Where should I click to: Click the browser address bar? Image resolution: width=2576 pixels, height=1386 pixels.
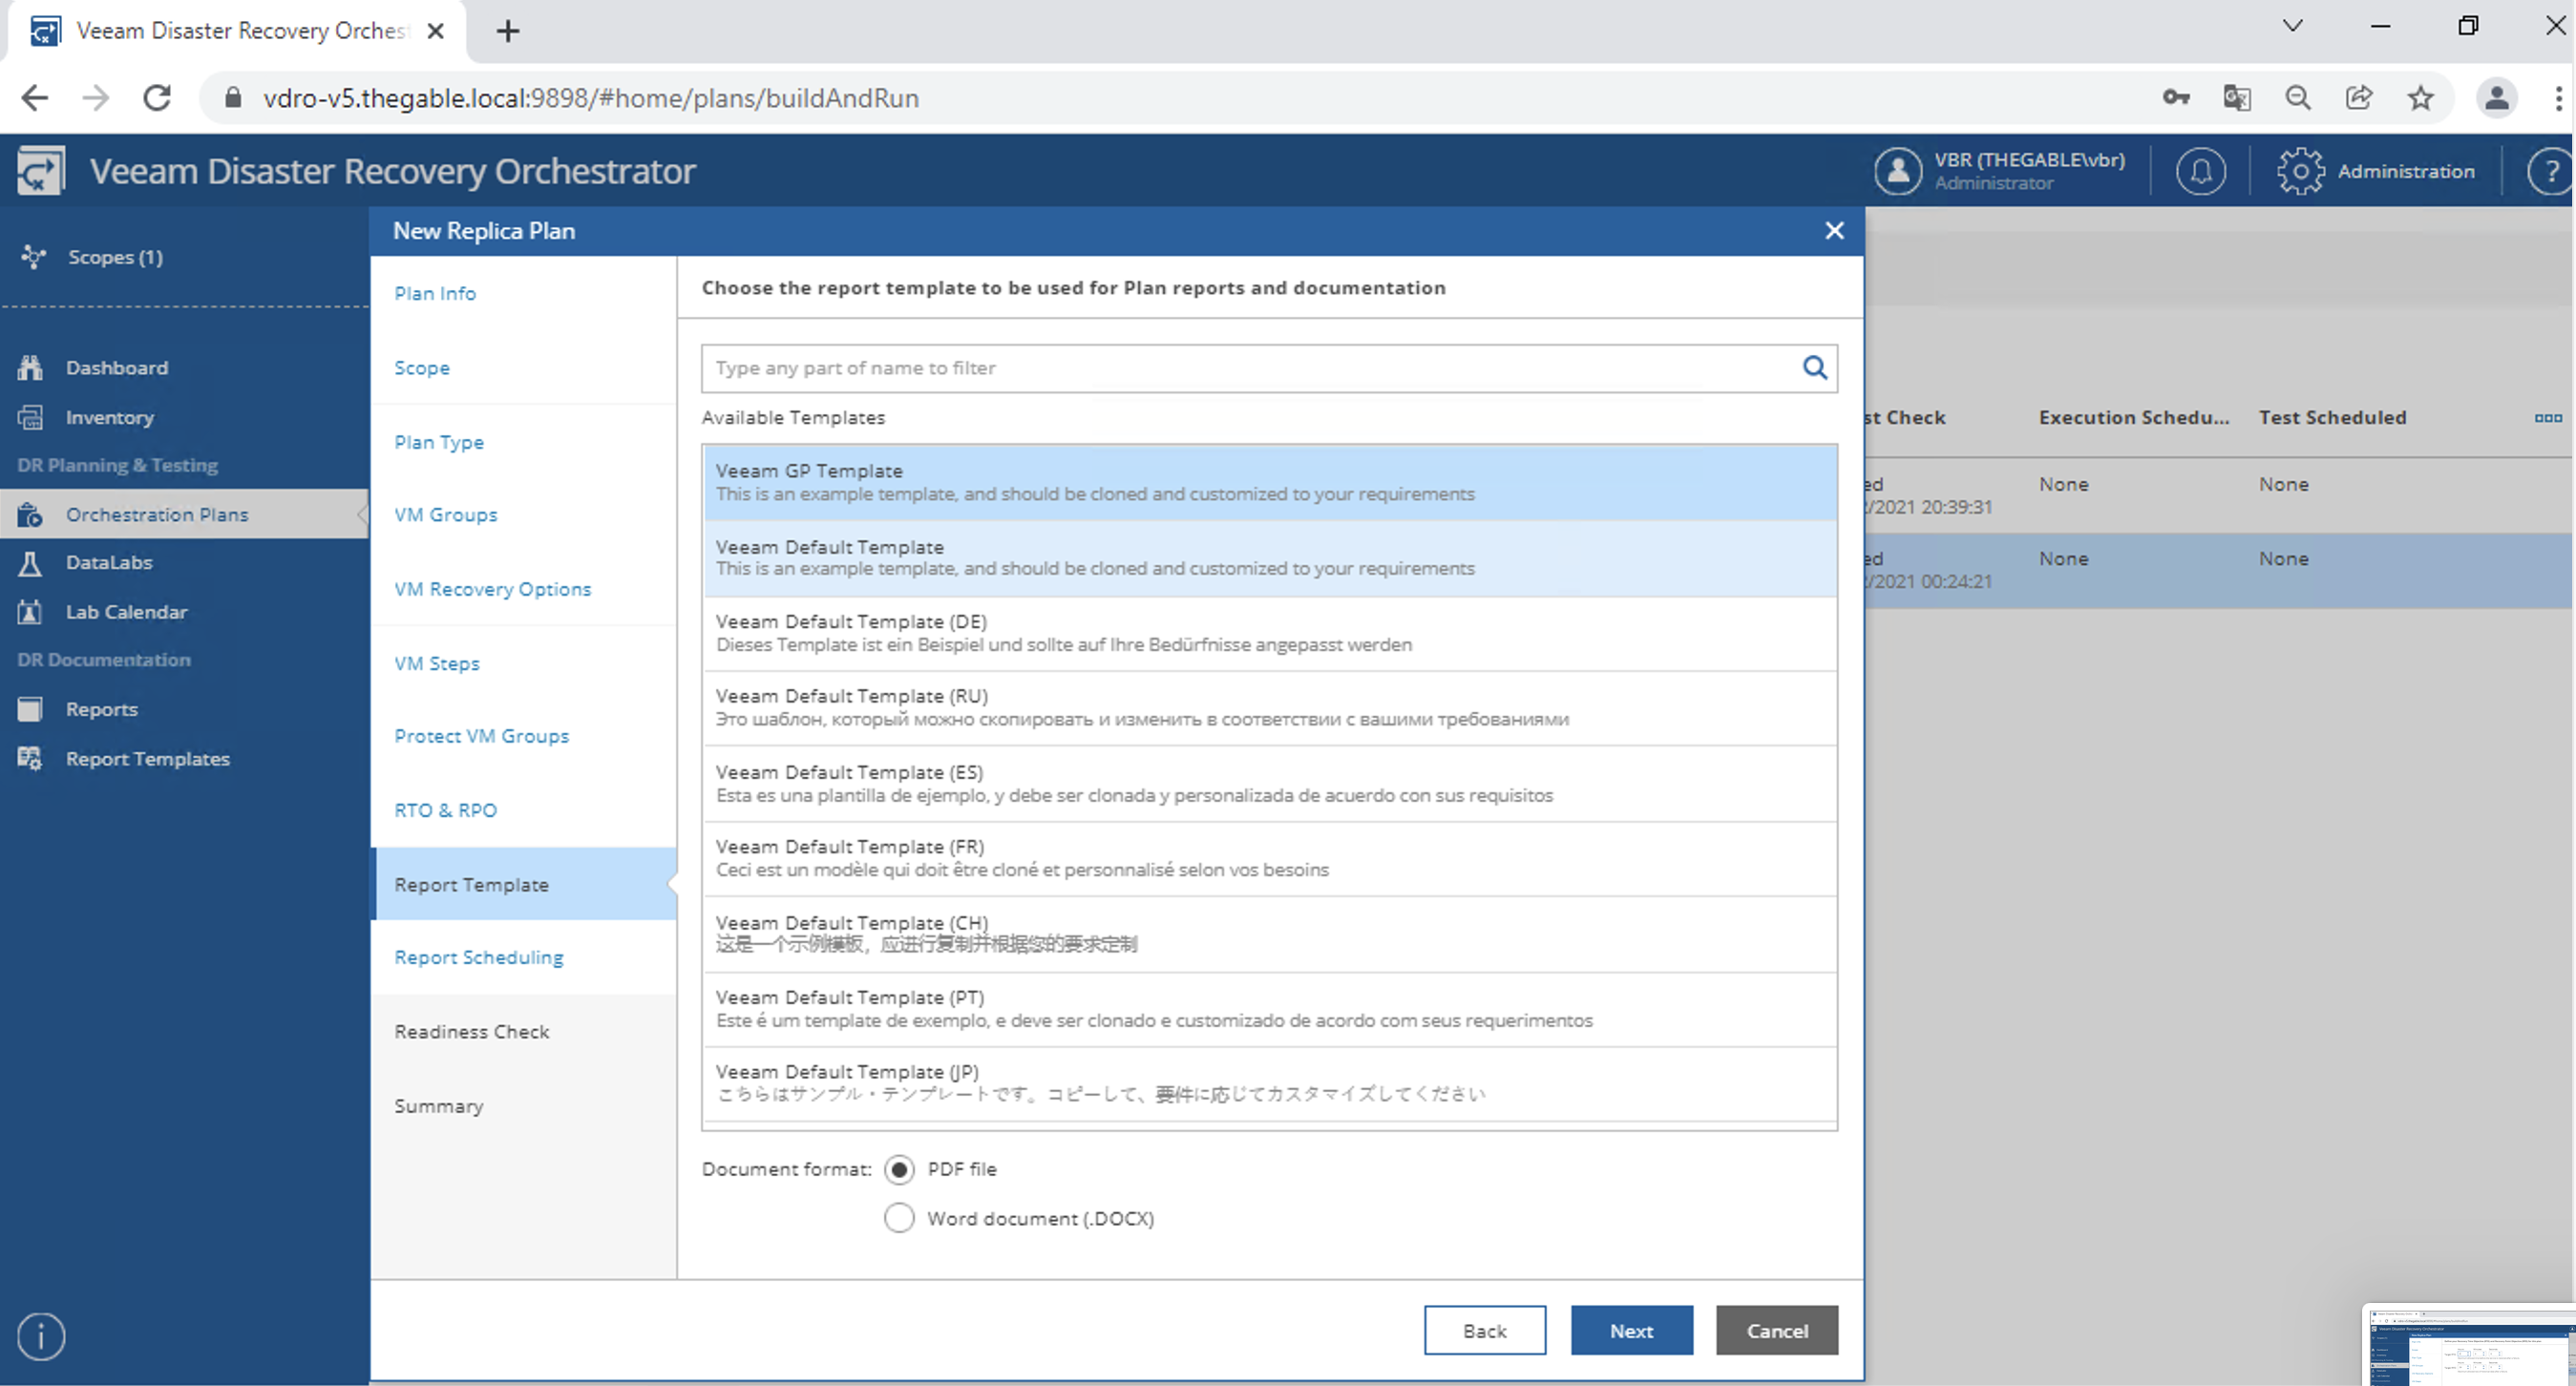(x=1180, y=98)
